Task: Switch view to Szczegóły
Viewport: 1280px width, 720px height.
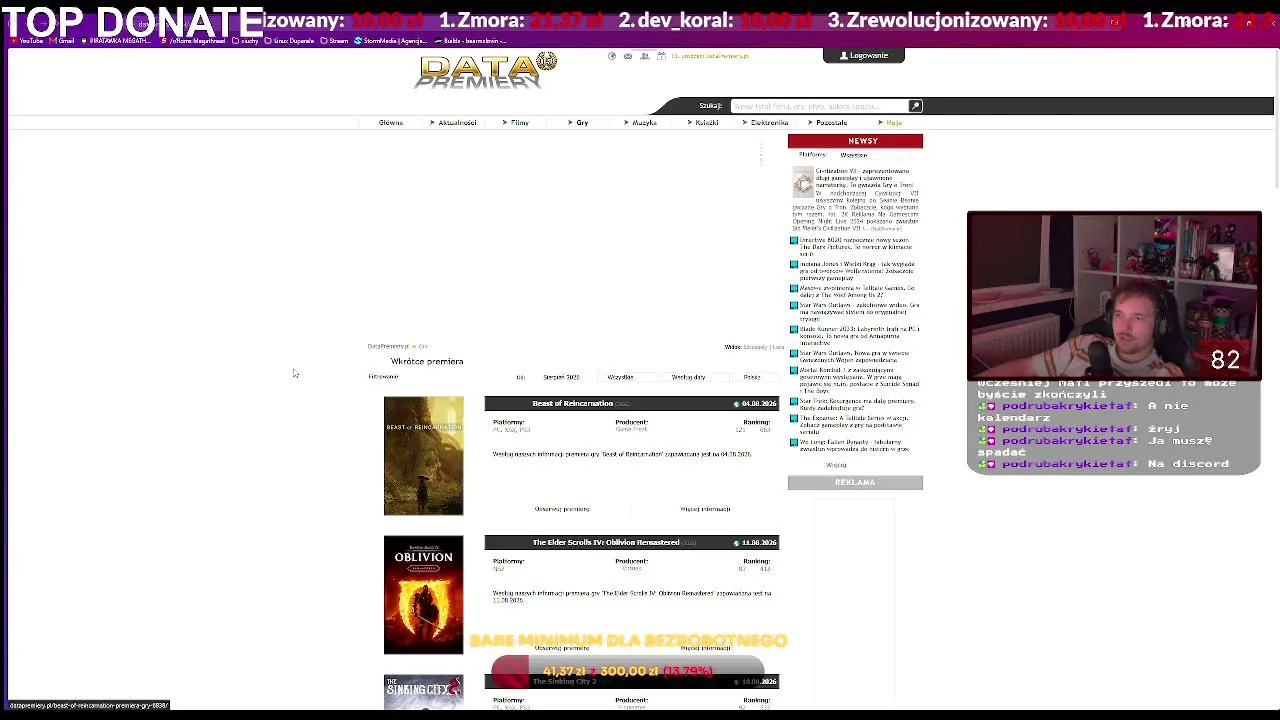Action: click(x=755, y=347)
